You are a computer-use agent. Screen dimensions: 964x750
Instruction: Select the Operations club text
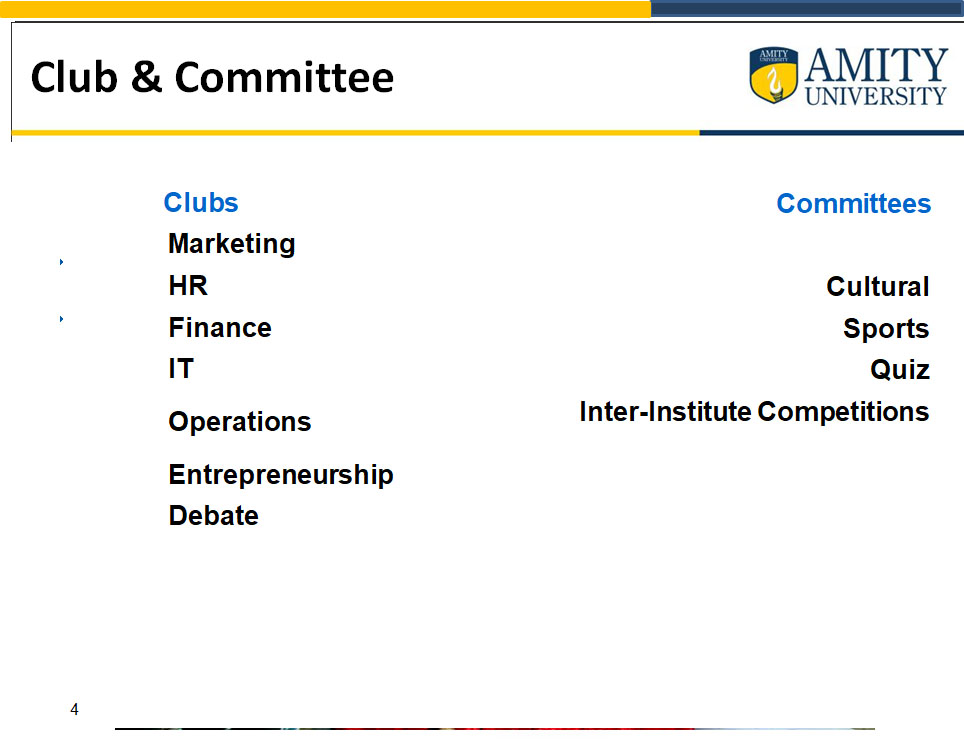240,422
